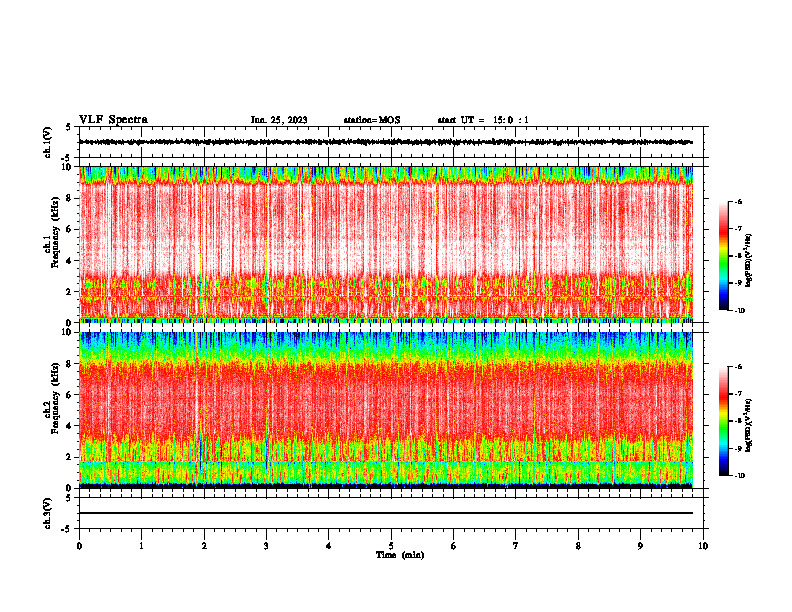Click the "8" kHz tick of ch.1 spectrogram
Image resolution: width=792 pixels, height=612 pixels.
click(70, 198)
